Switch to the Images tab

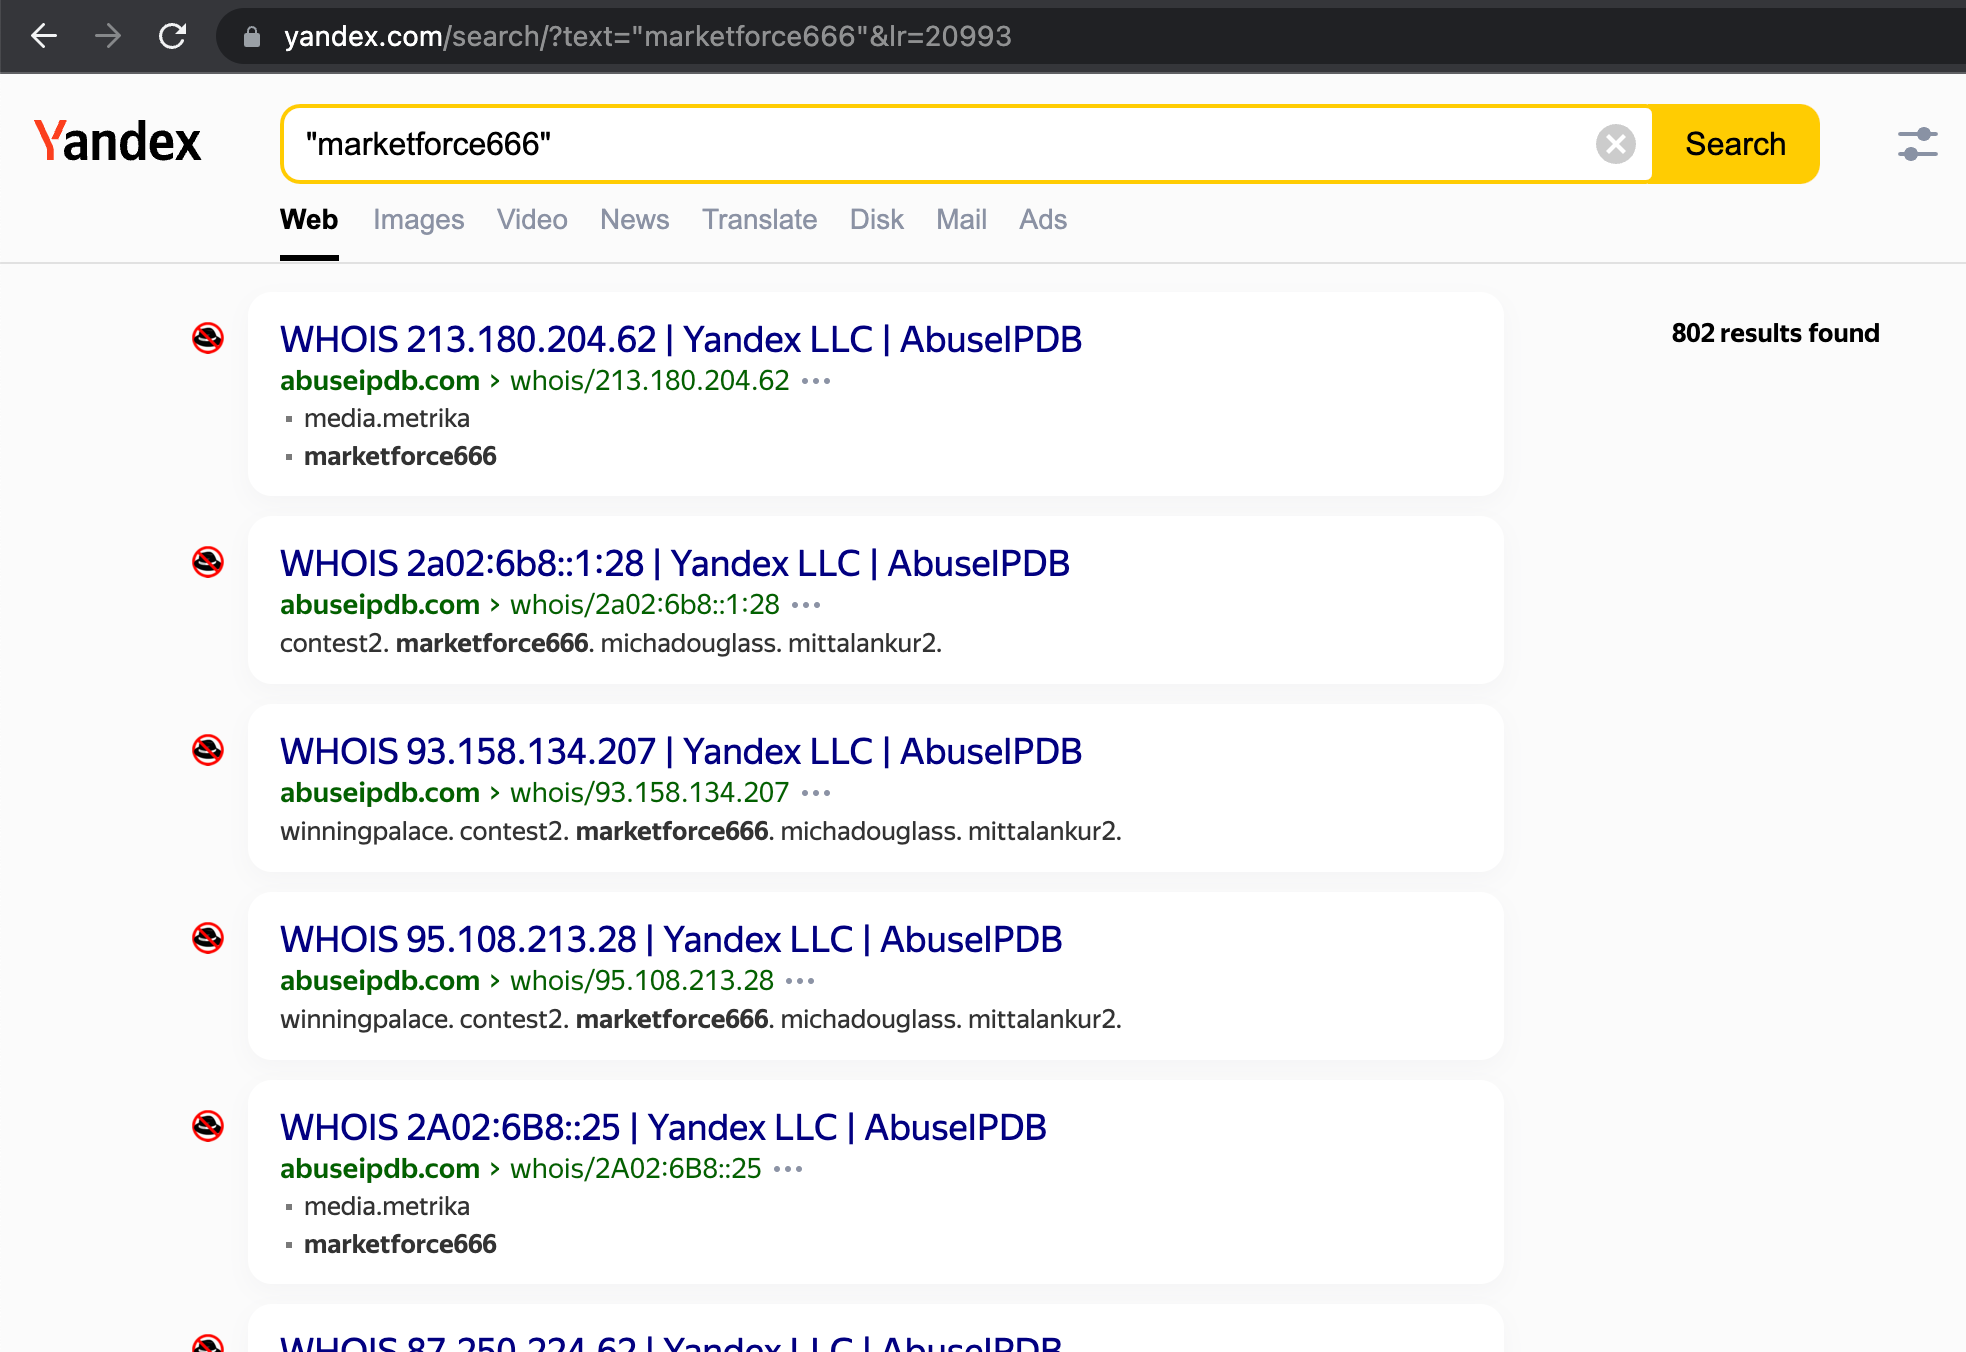point(418,219)
